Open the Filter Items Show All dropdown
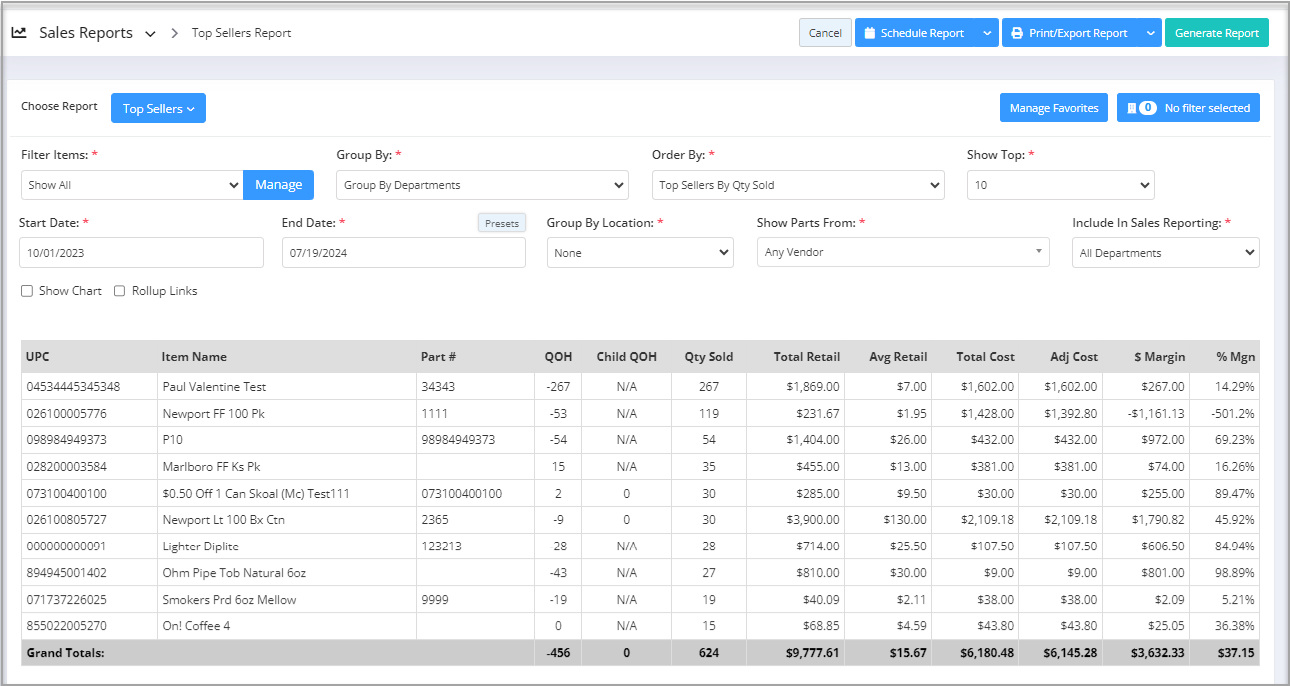1290x686 pixels. click(x=132, y=185)
